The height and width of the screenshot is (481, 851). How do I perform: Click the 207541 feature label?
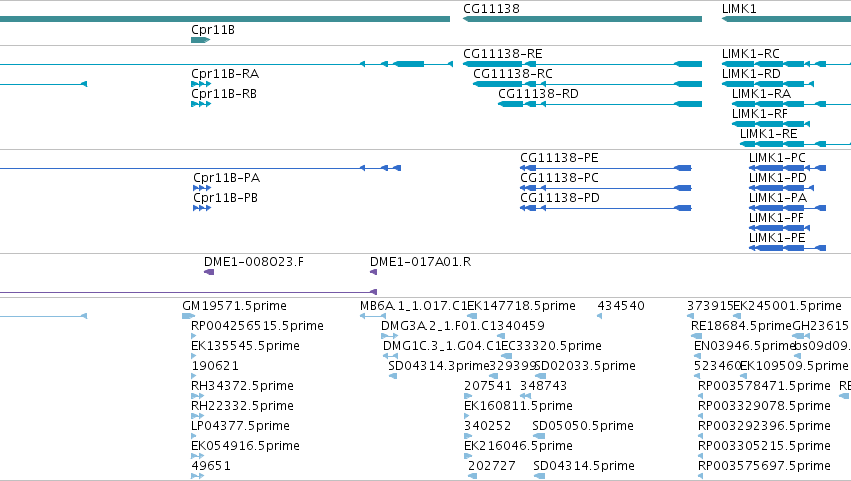tap(487, 386)
